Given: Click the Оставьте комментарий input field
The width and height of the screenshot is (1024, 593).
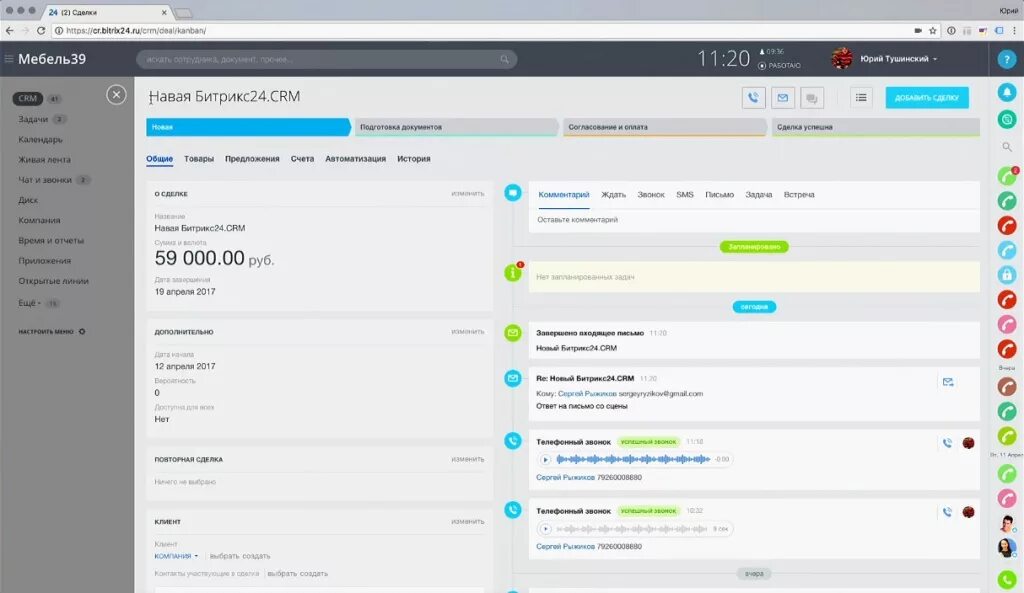Looking at the screenshot, I should (x=754, y=220).
